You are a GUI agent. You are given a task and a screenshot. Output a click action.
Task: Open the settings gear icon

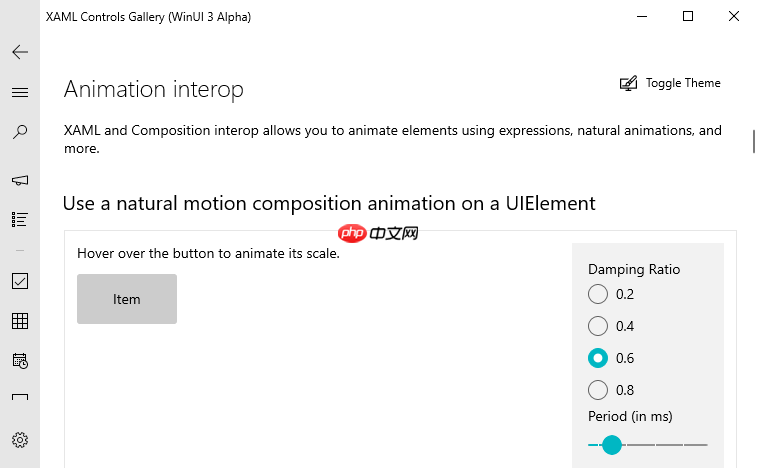coord(20,439)
